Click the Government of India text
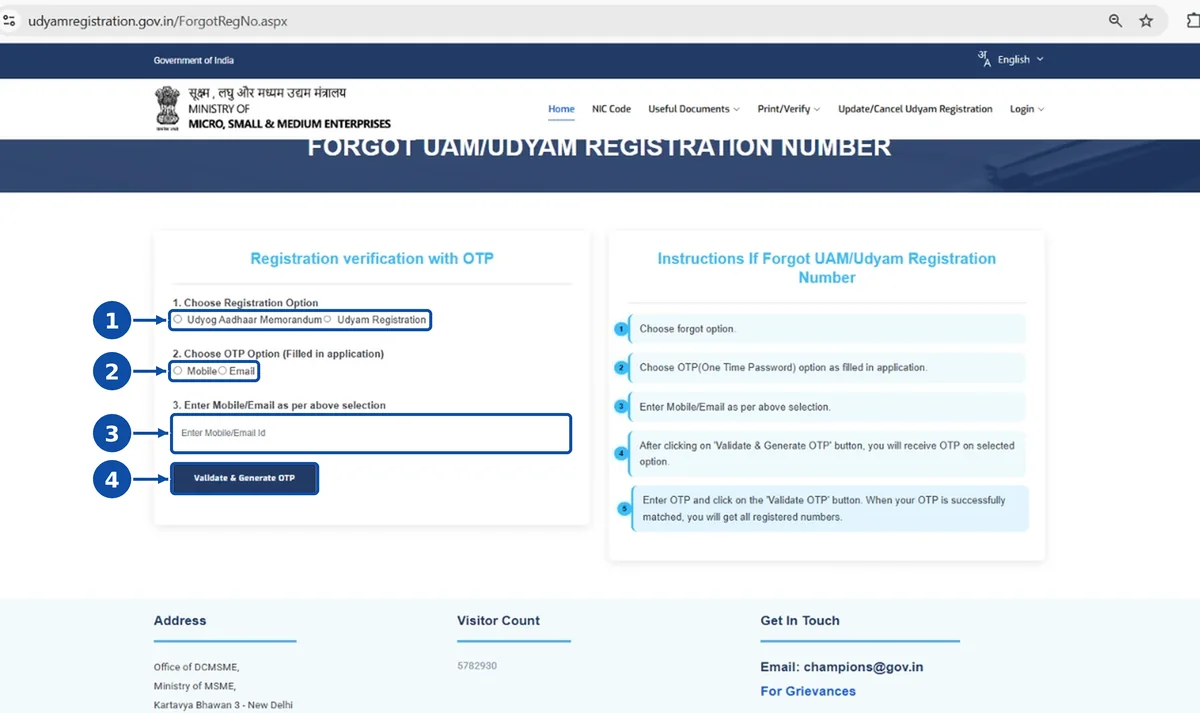Screen dimensions: 1200x713 tap(194, 60)
